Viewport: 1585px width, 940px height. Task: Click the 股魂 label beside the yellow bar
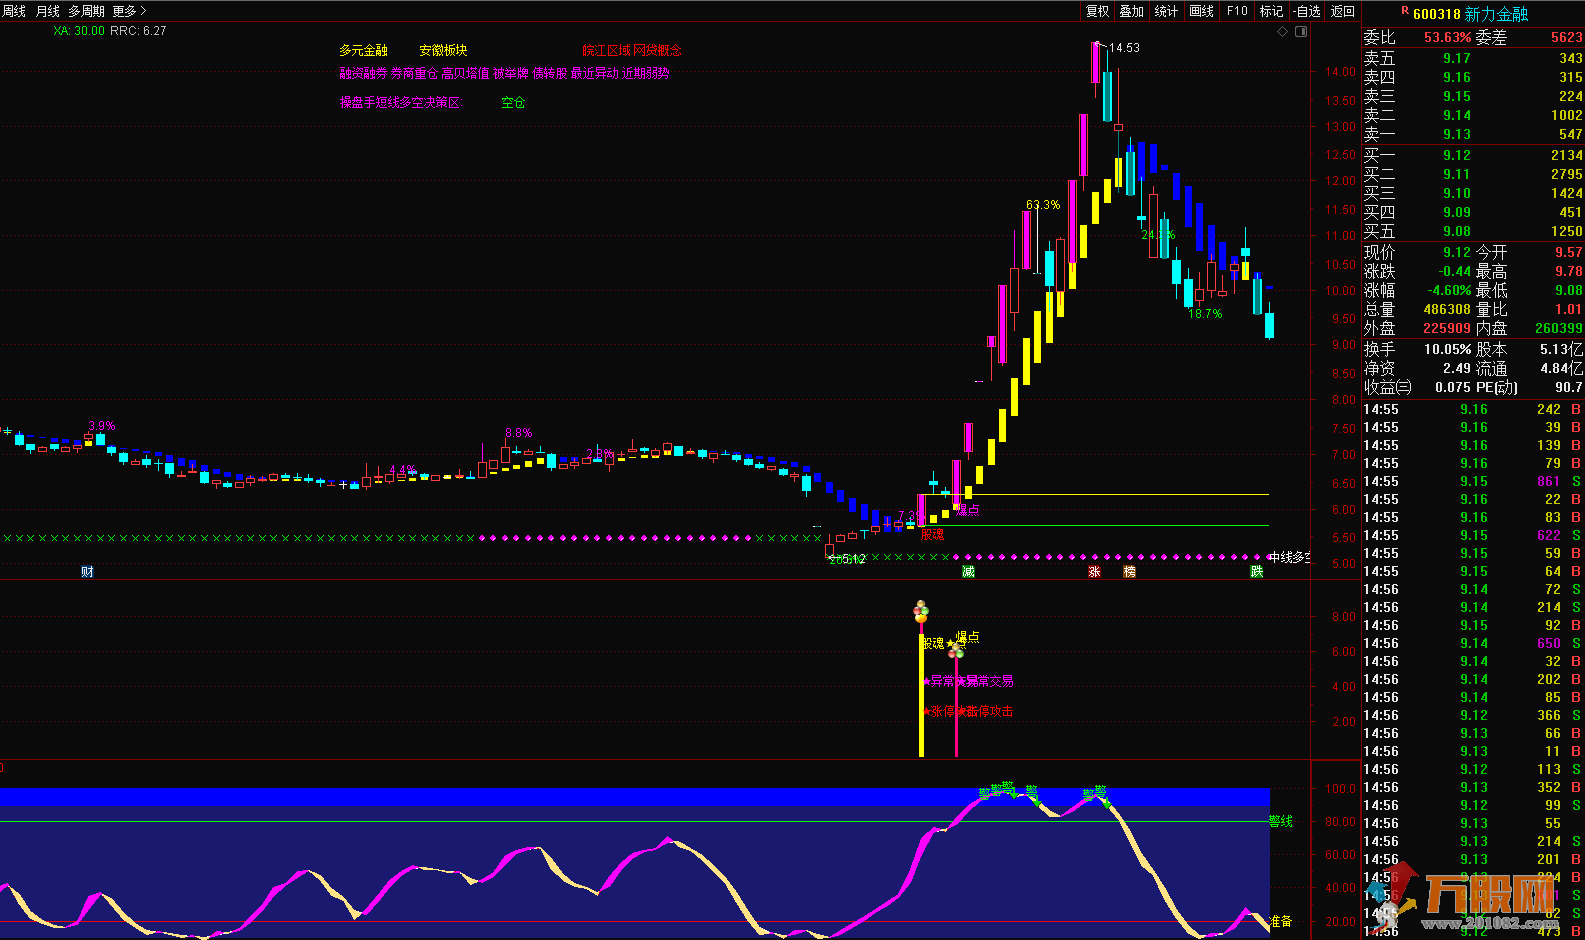coord(933,644)
